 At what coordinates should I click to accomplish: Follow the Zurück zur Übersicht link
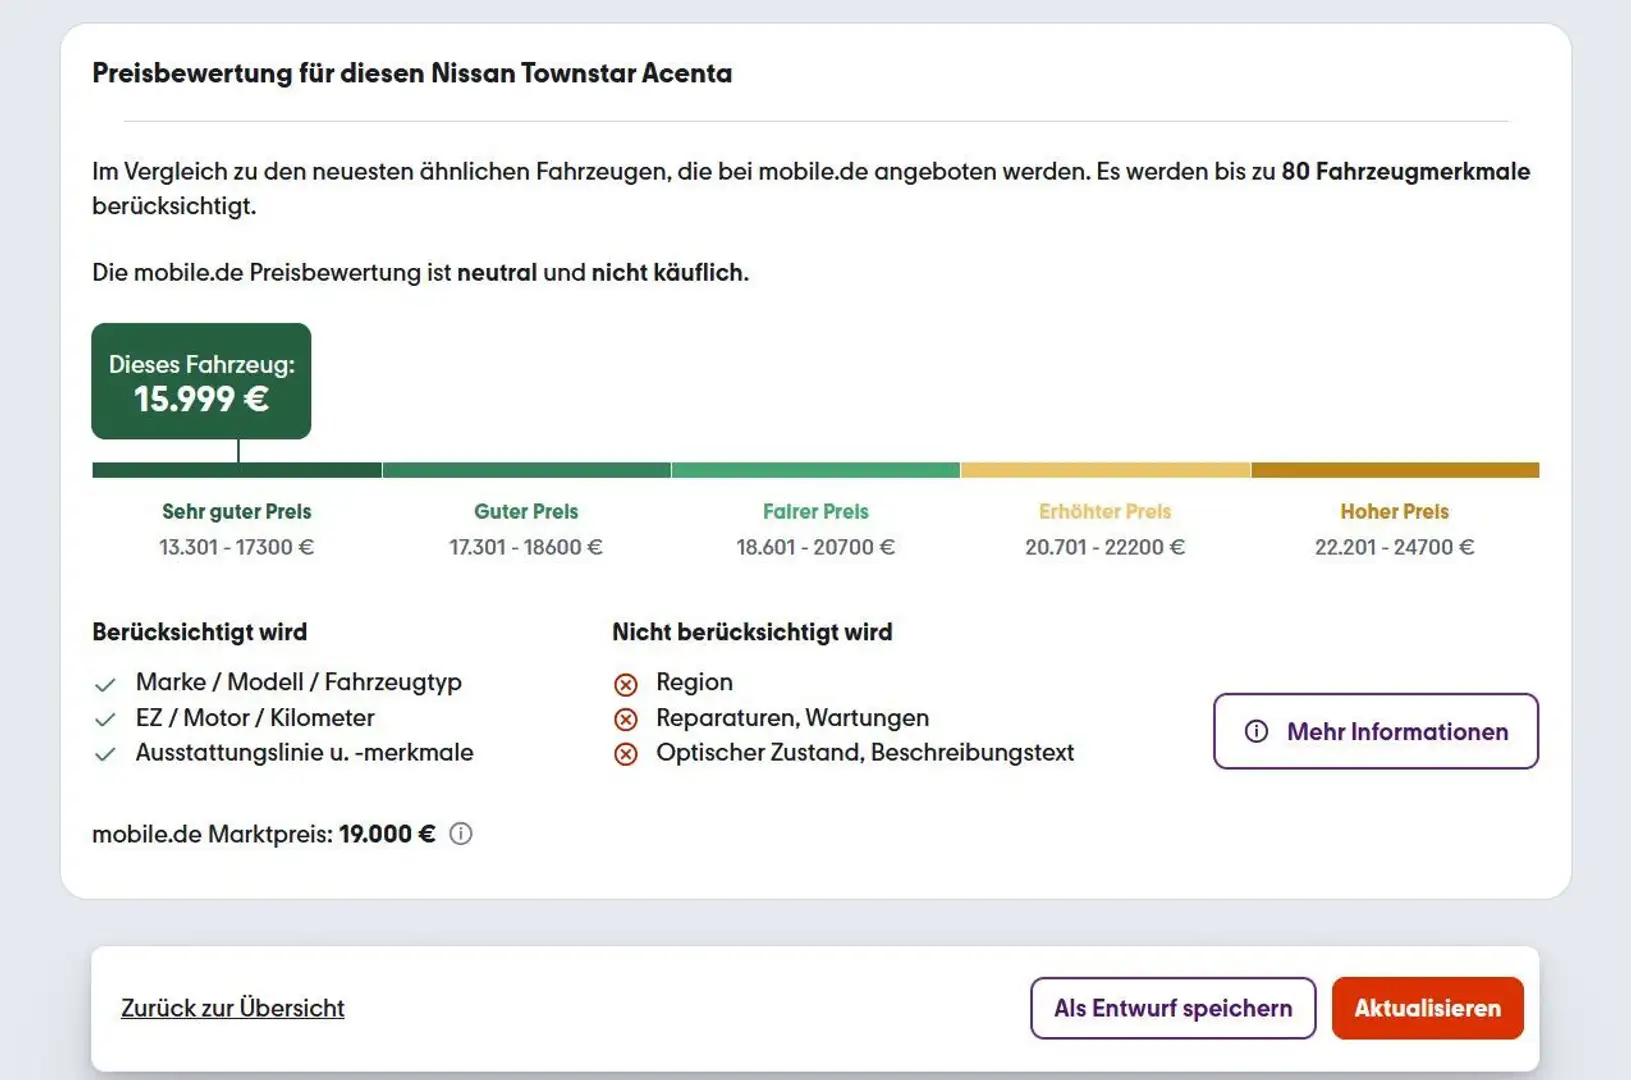tap(232, 1008)
